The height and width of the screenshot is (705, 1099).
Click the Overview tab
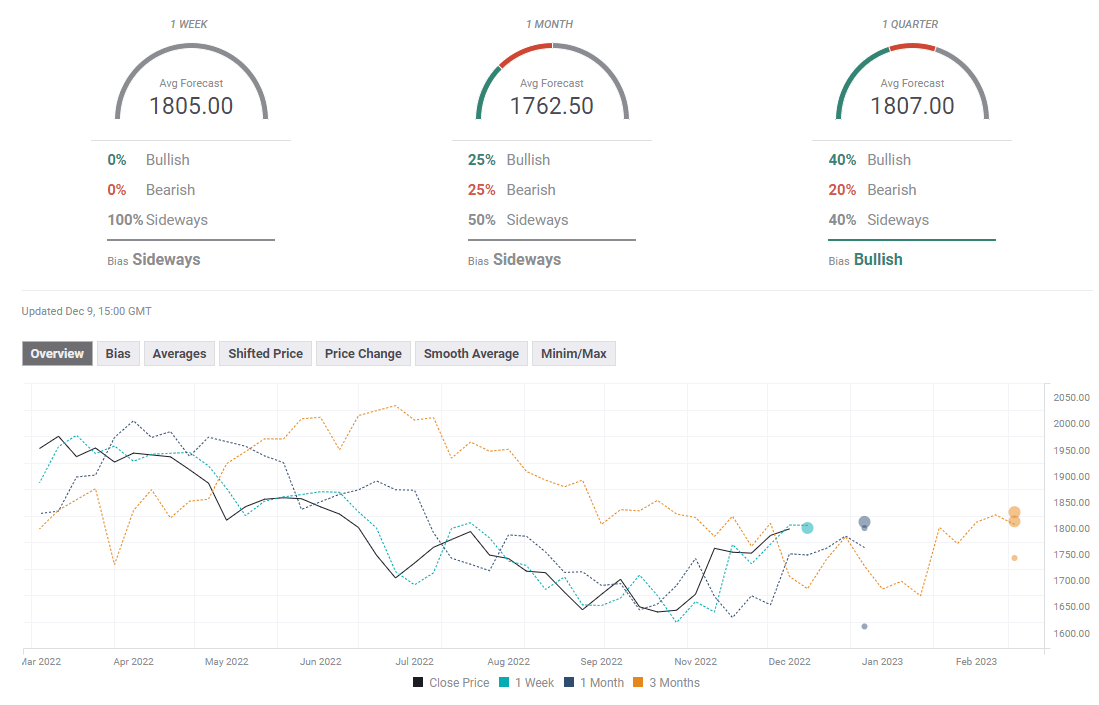point(57,354)
